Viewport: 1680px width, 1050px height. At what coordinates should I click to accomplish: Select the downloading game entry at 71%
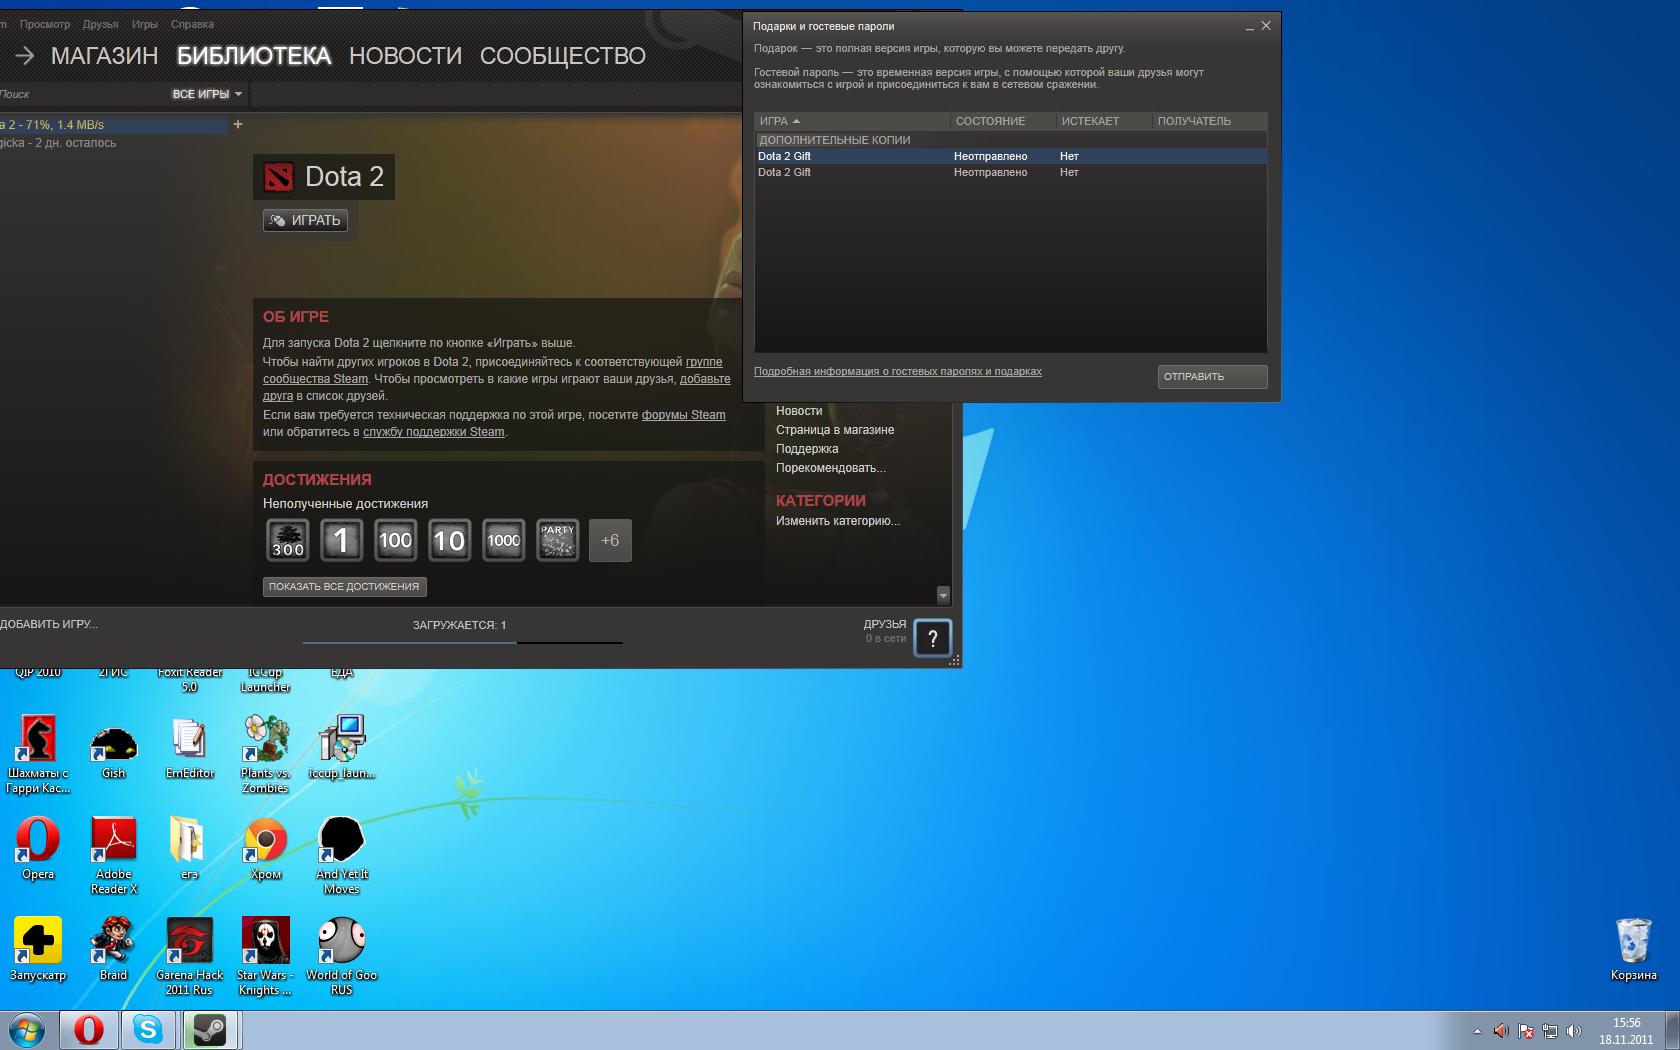[x=114, y=125]
